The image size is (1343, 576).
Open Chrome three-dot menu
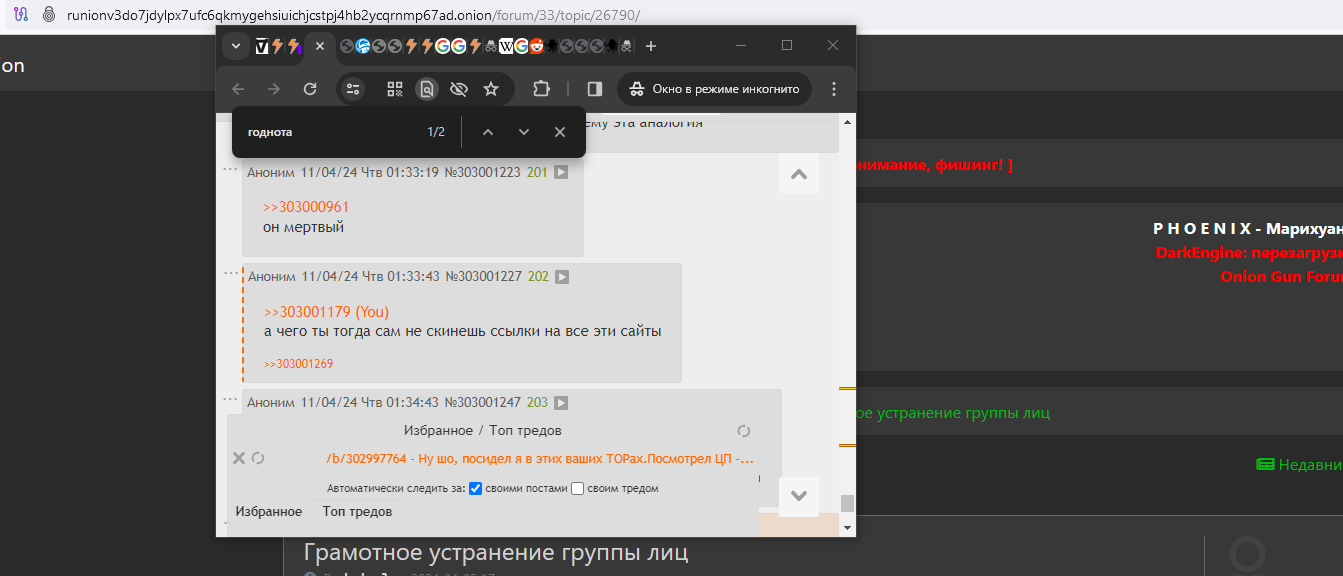(834, 89)
